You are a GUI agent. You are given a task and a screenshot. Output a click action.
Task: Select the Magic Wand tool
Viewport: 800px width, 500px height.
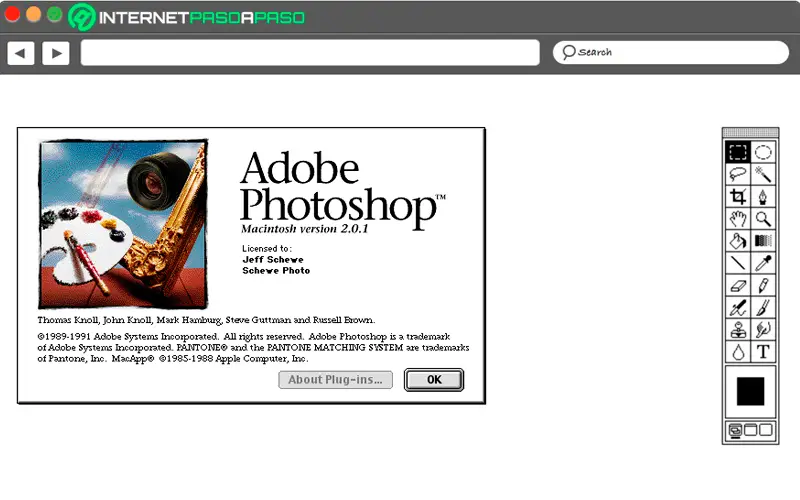[763, 174]
